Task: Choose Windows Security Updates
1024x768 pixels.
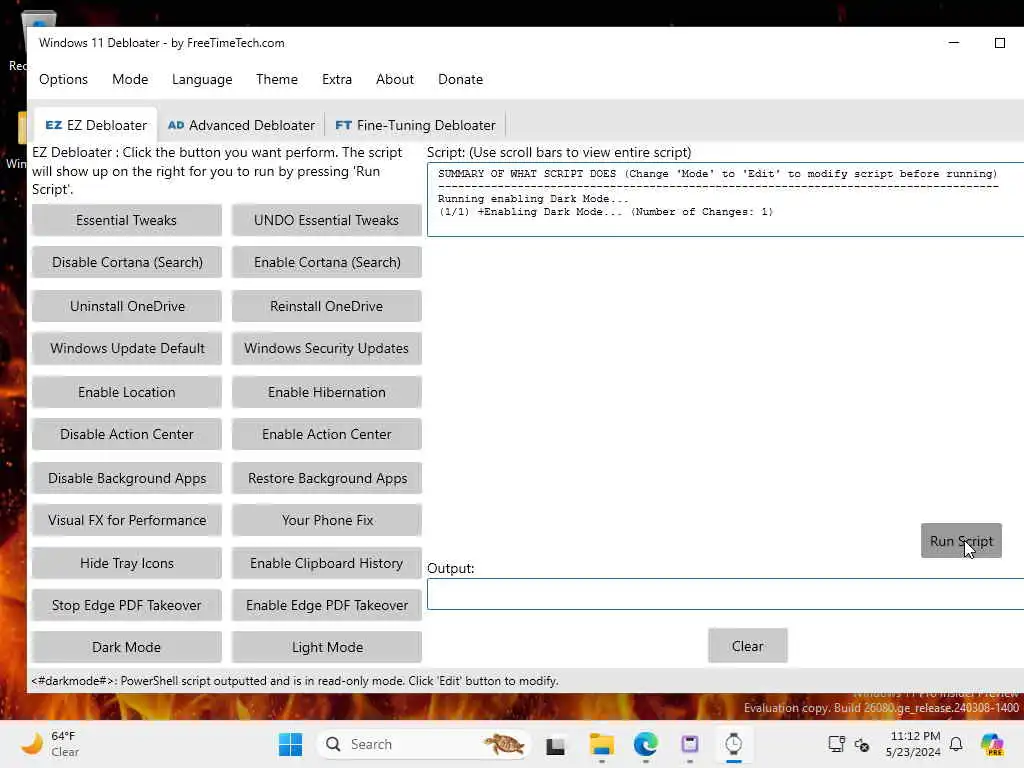Action: point(327,348)
